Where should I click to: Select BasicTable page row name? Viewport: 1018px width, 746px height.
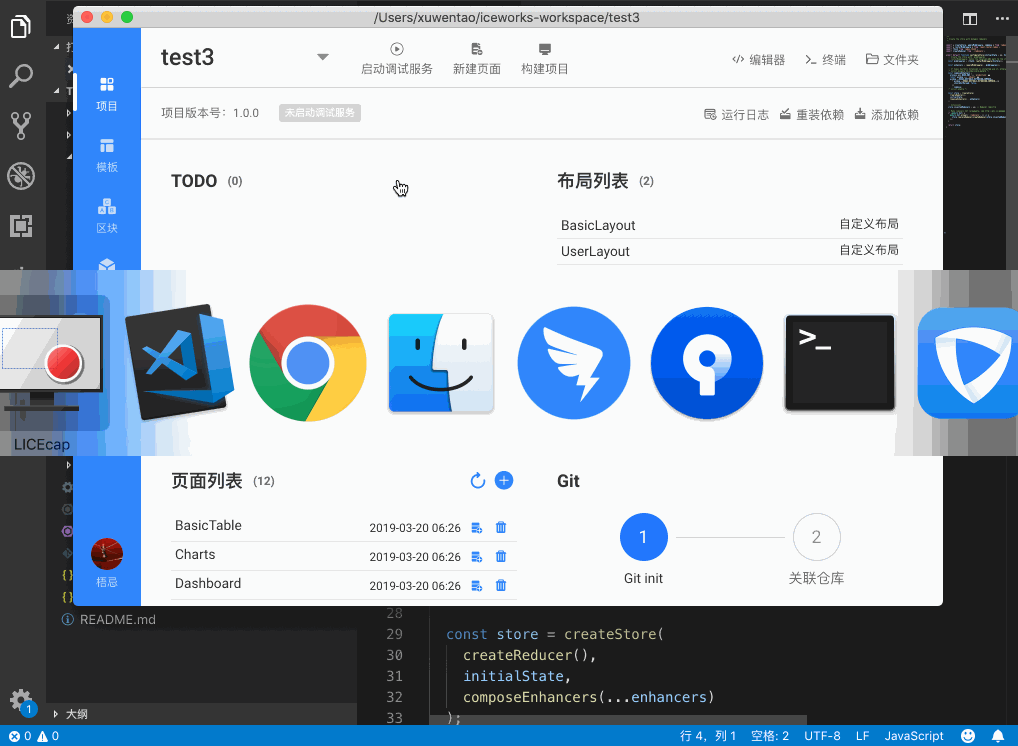(208, 525)
